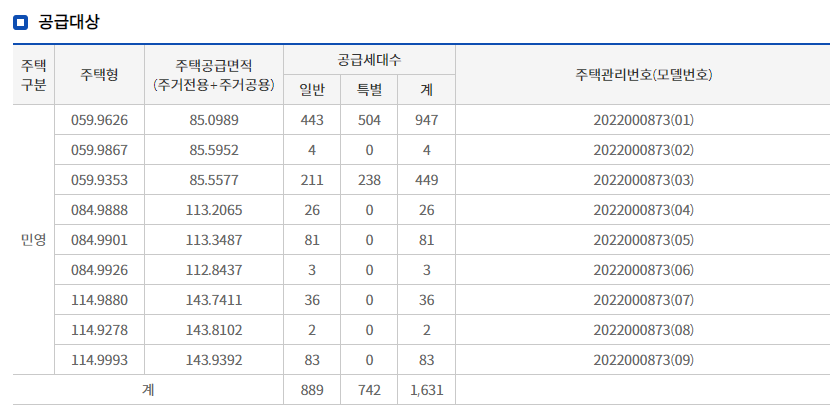
Task: Click supply area value 85.0989
Action: [214, 120]
